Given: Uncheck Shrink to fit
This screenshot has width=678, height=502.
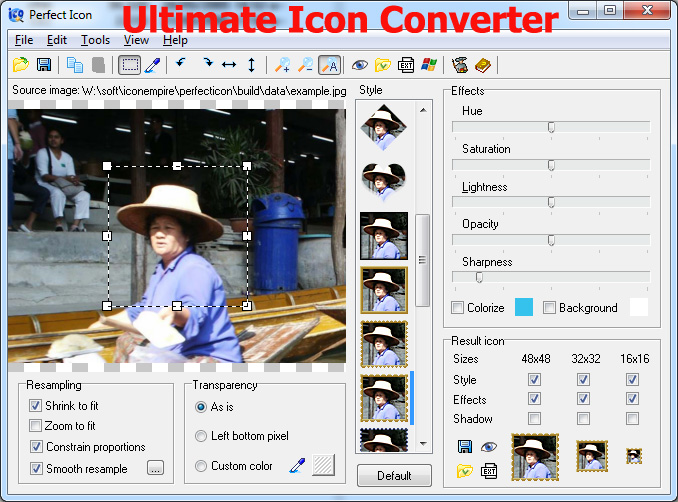Looking at the screenshot, I should [x=35, y=406].
